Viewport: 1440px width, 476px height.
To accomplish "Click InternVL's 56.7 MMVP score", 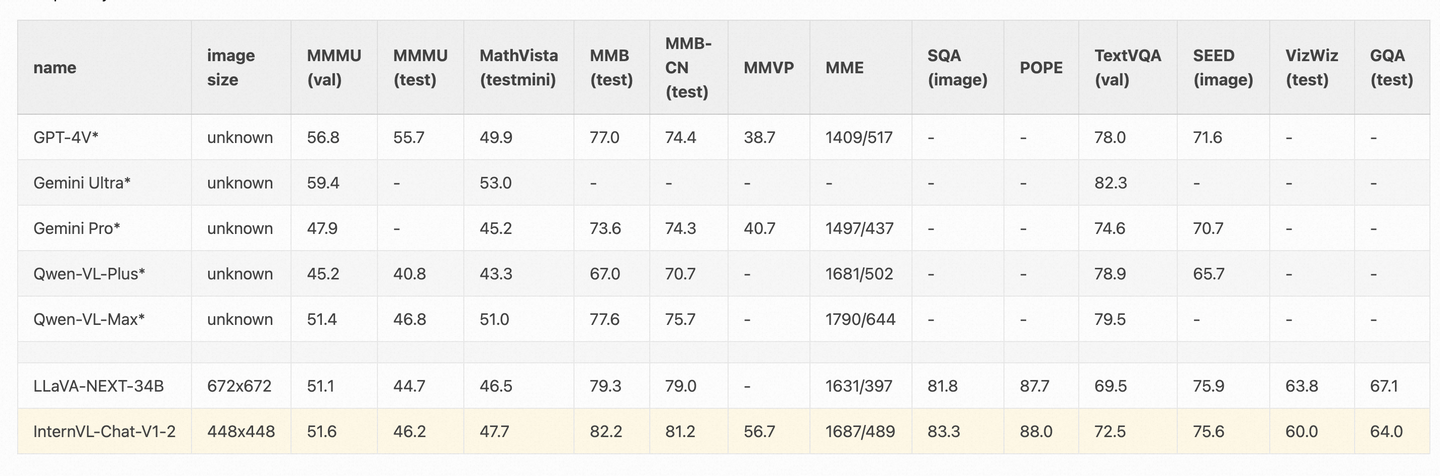I will pyautogui.click(x=760, y=431).
